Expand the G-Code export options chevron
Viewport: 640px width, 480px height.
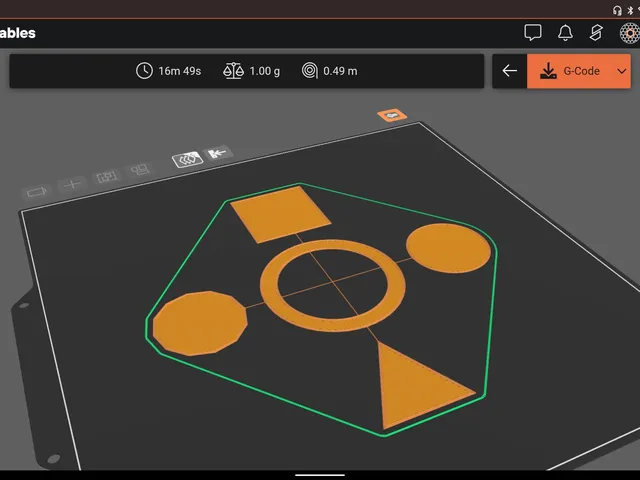[622, 71]
